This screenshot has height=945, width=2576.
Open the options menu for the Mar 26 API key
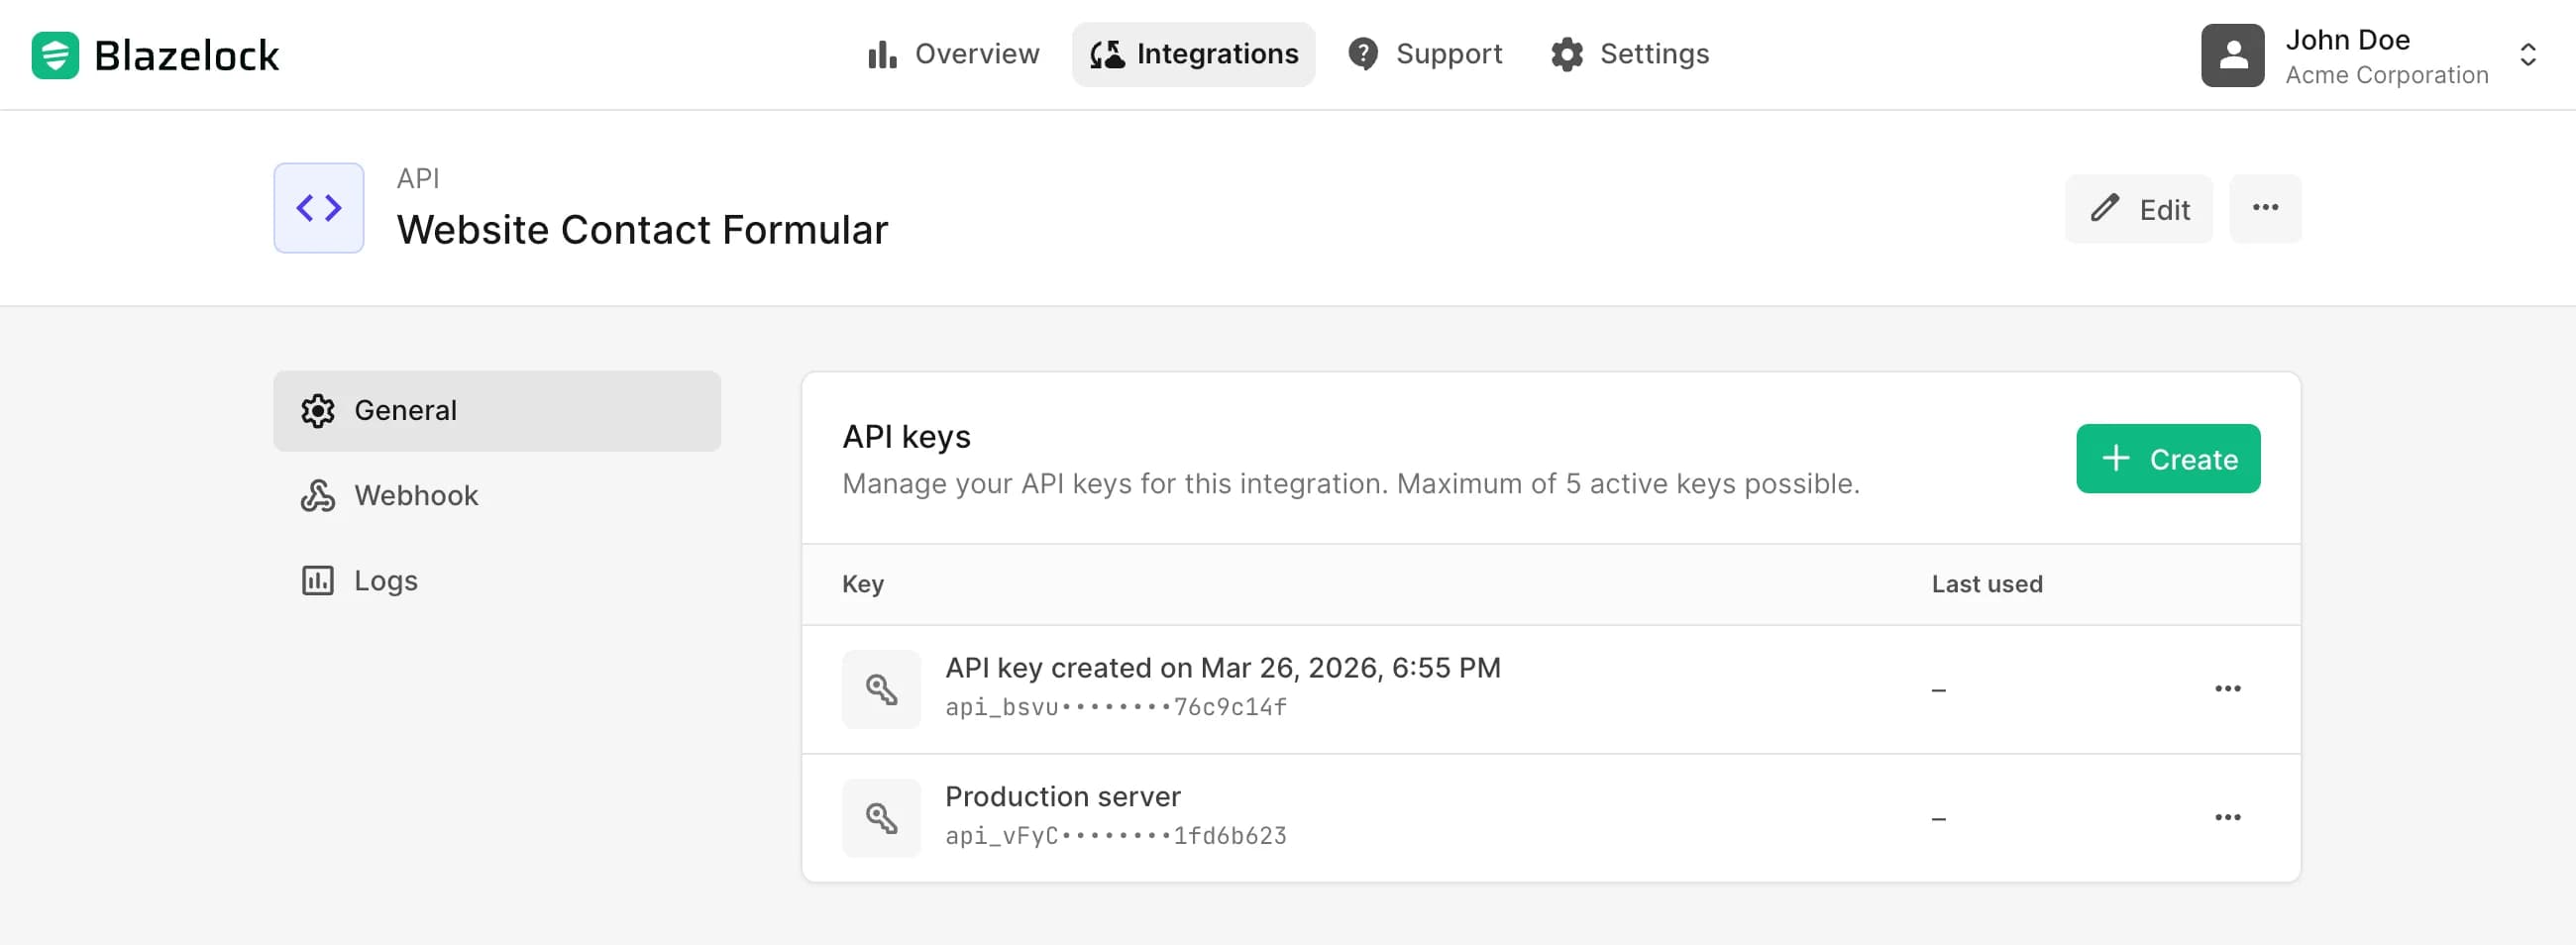point(2229,688)
